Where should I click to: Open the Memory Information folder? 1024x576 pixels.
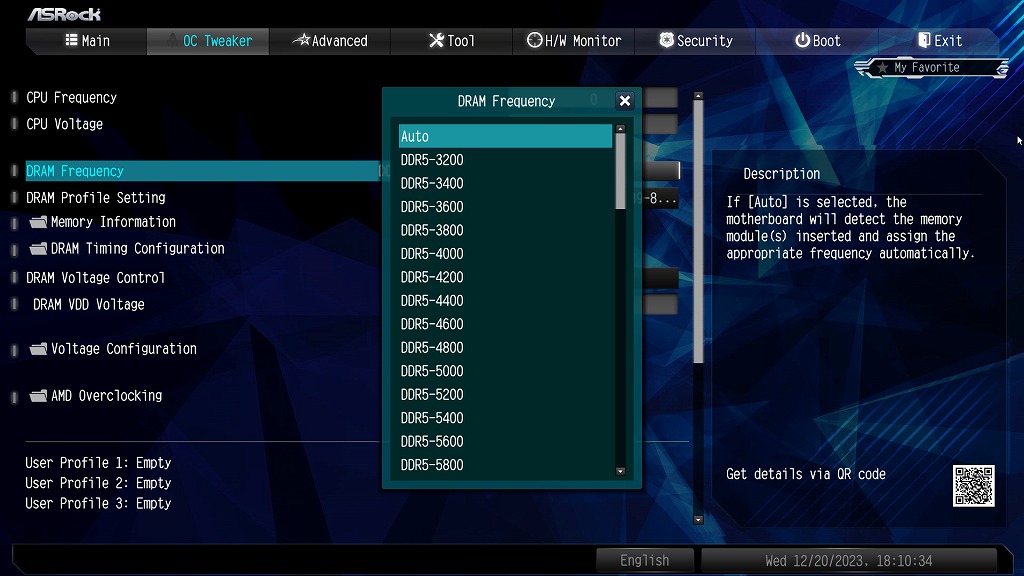click(103, 222)
